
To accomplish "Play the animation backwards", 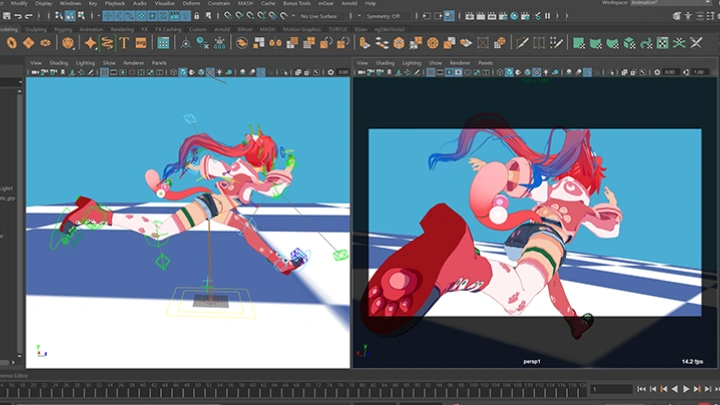I will [x=675, y=389].
